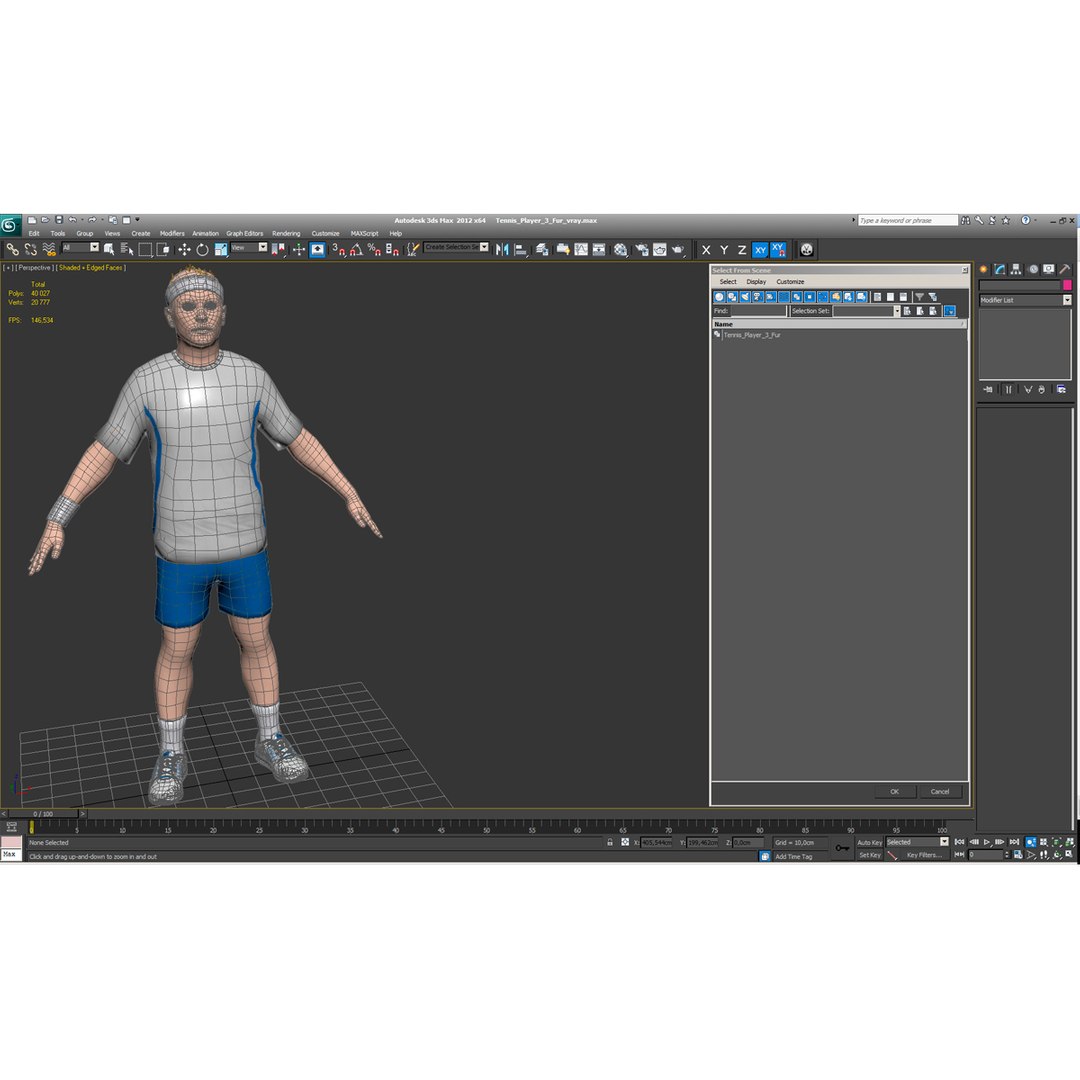Click the Unlink Selection tool
The image size is (1080, 1080).
pos(30,249)
